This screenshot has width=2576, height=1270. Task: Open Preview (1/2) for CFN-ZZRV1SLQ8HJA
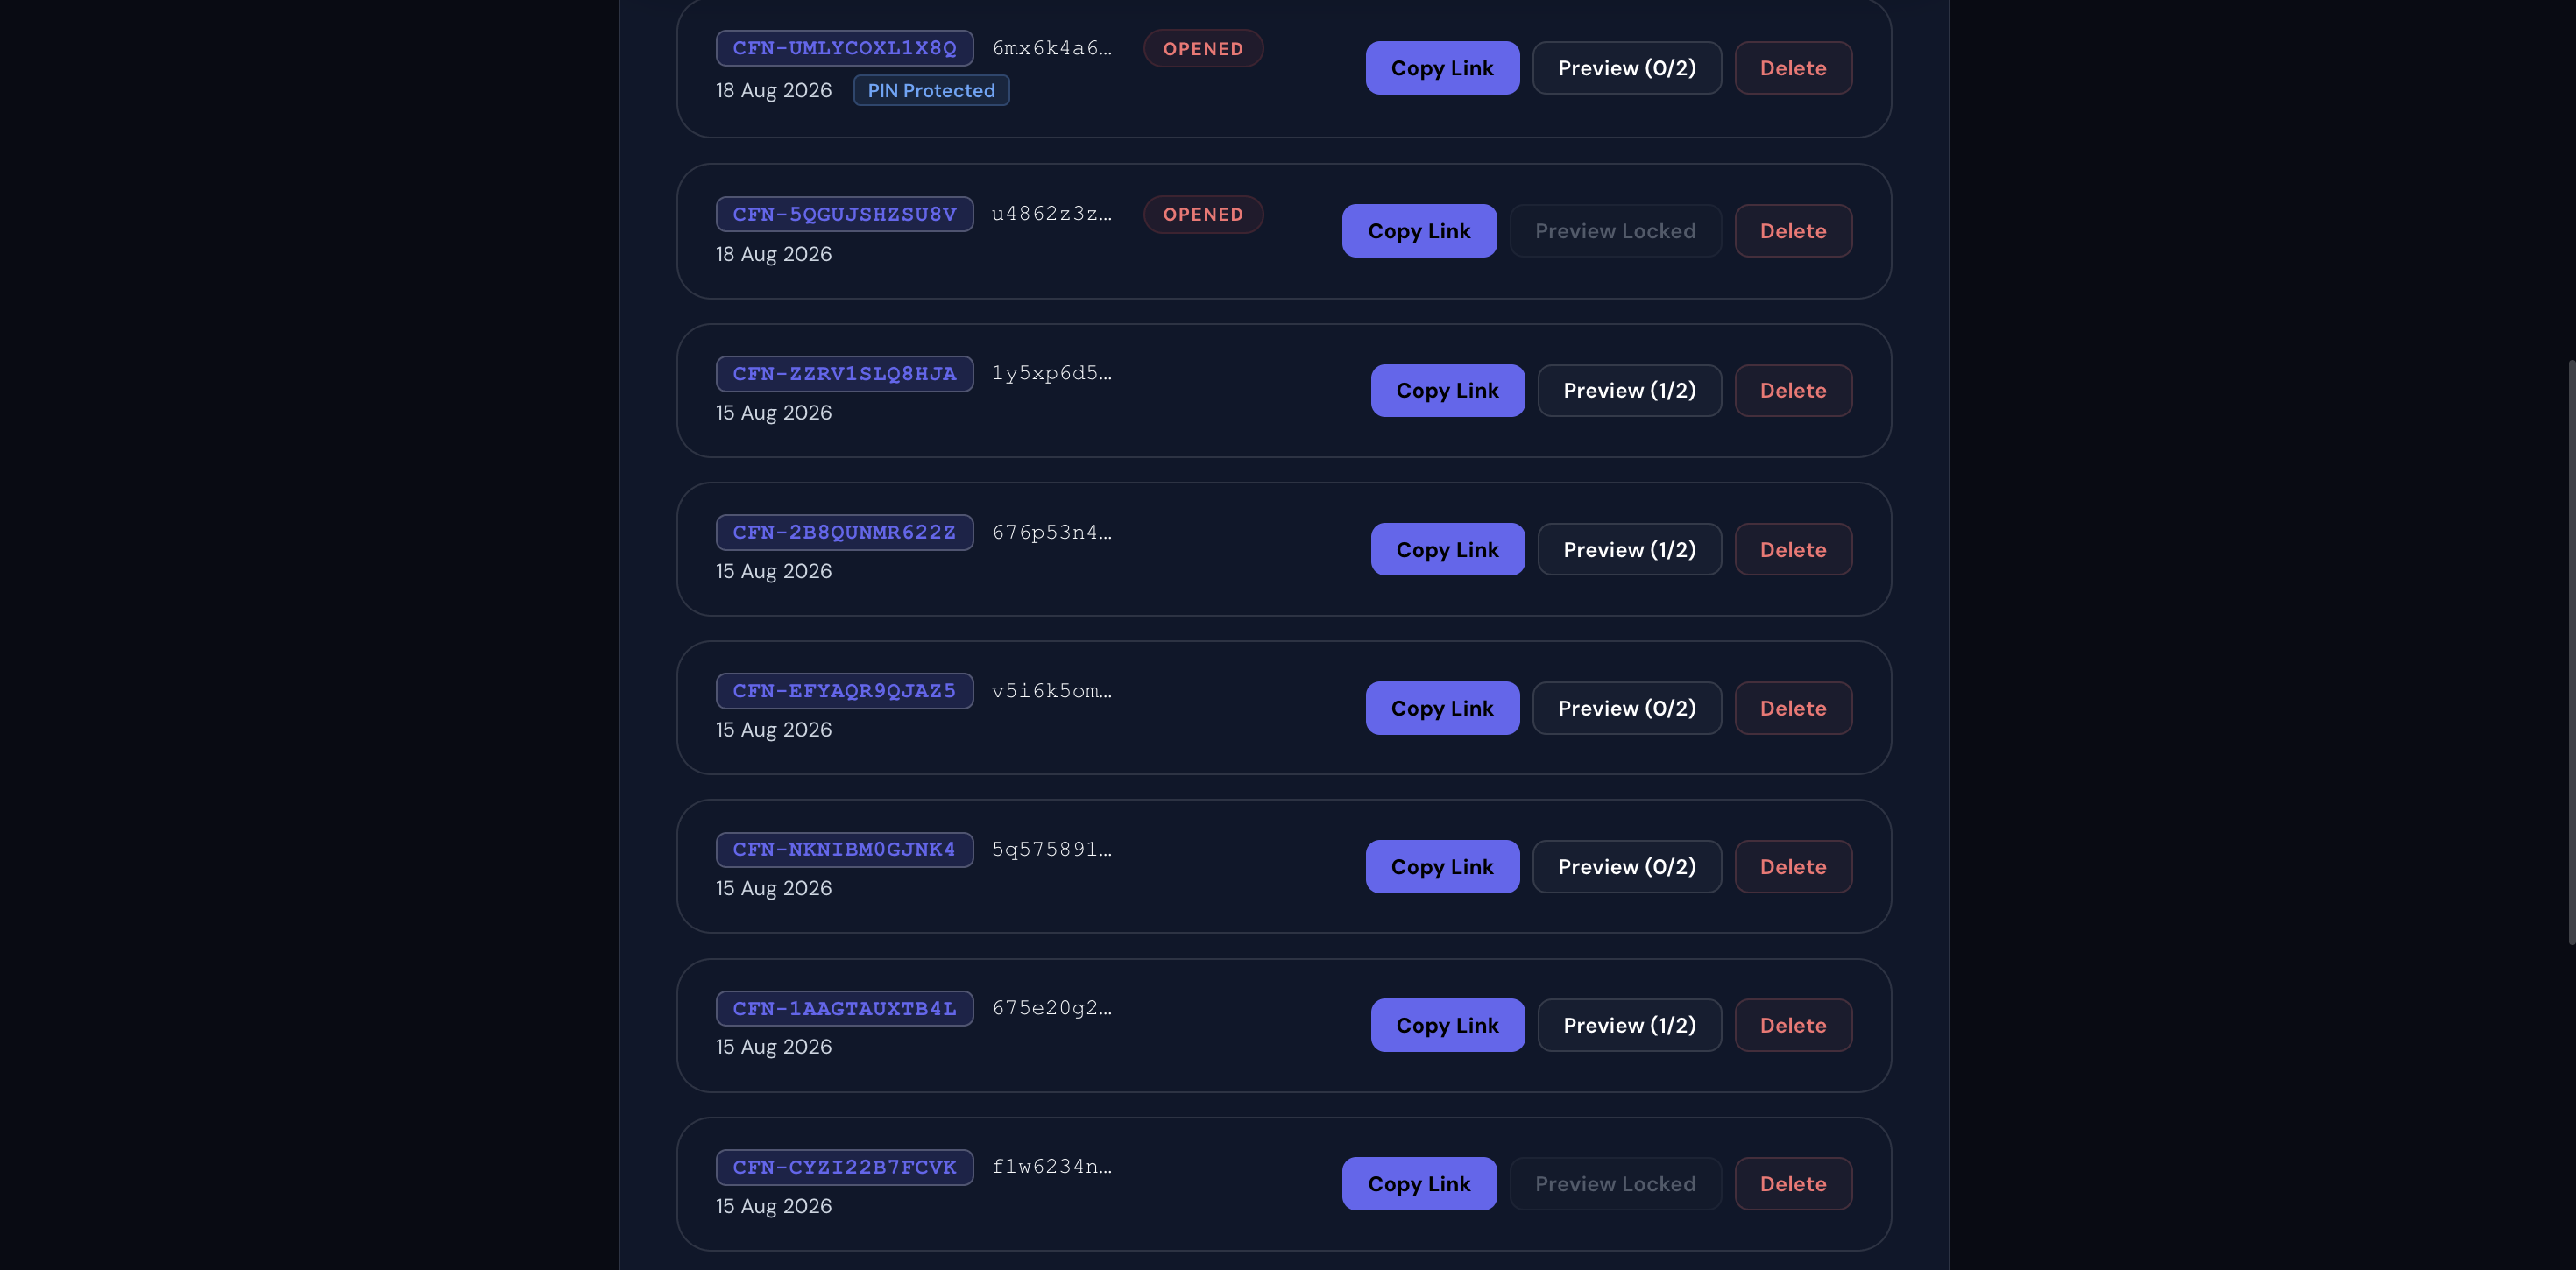[x=1629, y=390]
